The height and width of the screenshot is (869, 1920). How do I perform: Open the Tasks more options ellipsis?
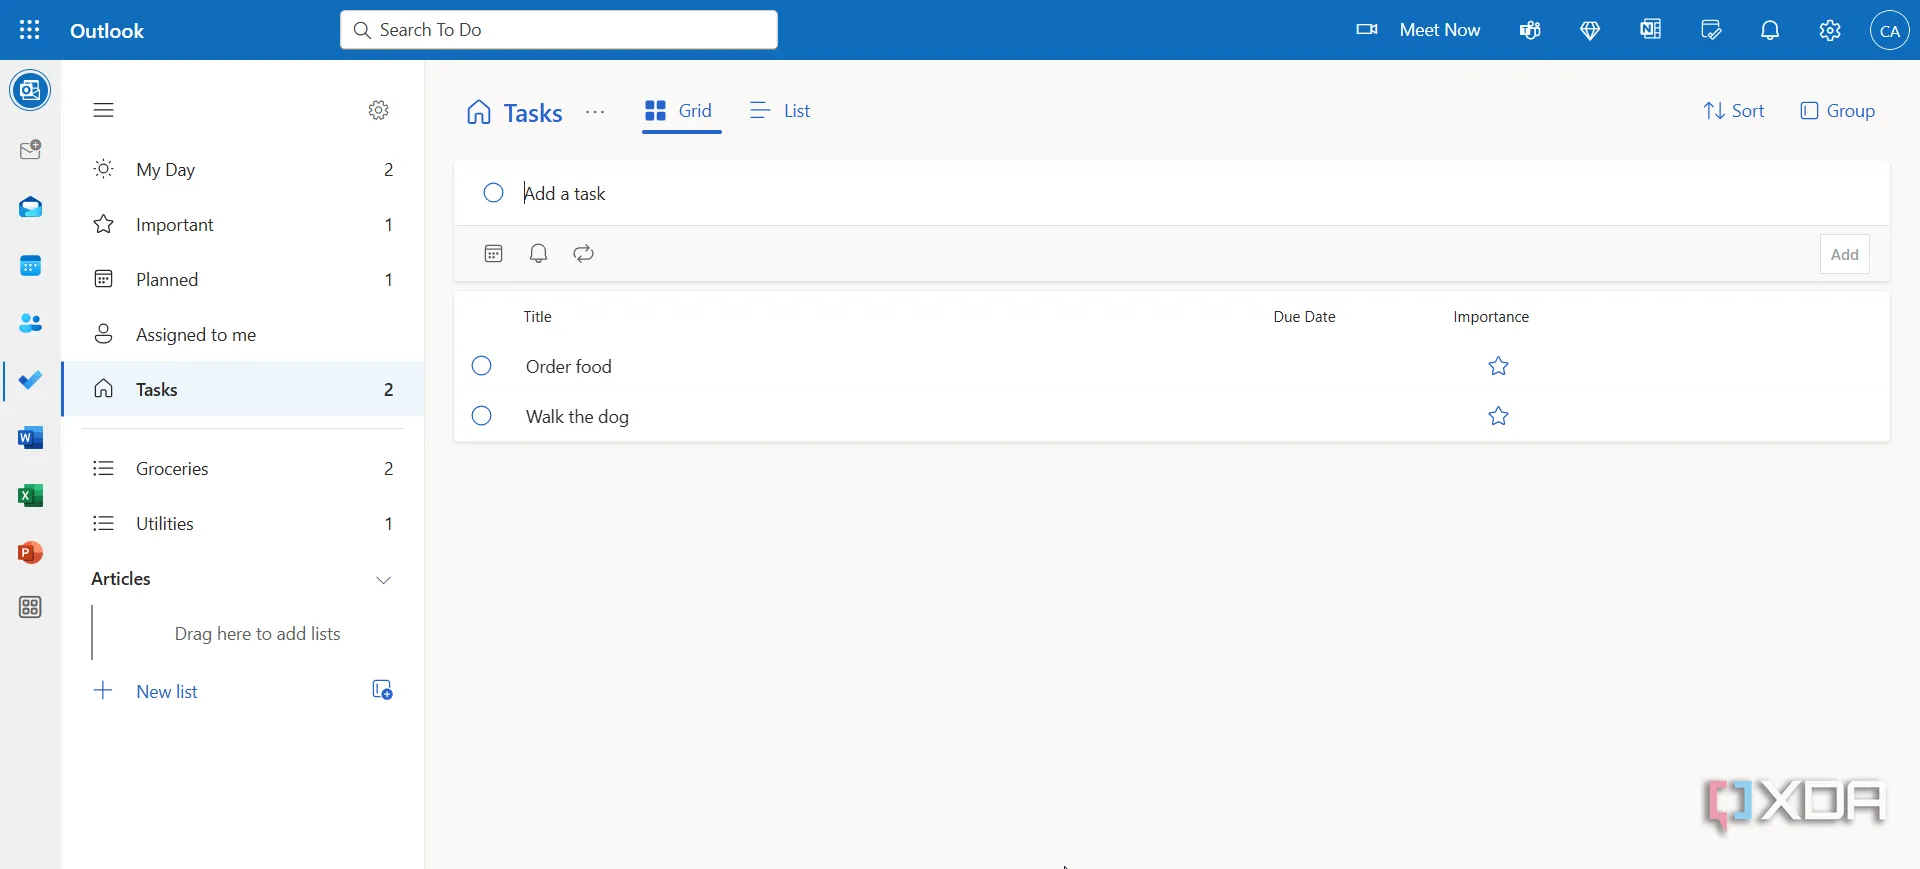595,112
